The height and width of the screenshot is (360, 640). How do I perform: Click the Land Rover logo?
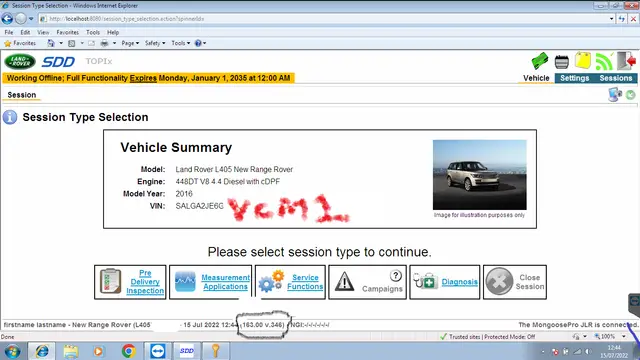pos(20,62)
